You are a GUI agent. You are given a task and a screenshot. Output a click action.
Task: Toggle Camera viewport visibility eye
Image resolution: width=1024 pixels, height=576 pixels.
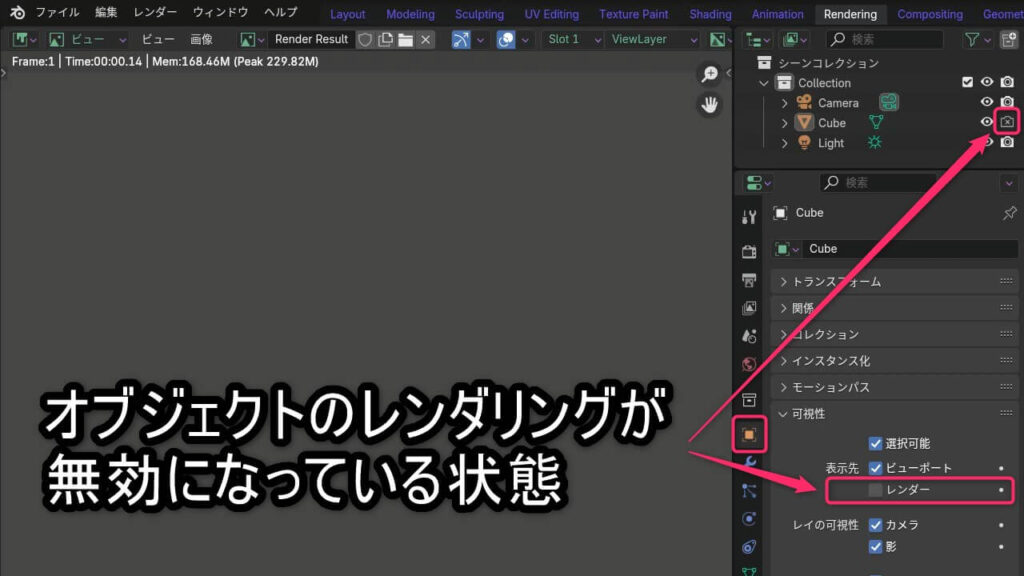[987, 102]
